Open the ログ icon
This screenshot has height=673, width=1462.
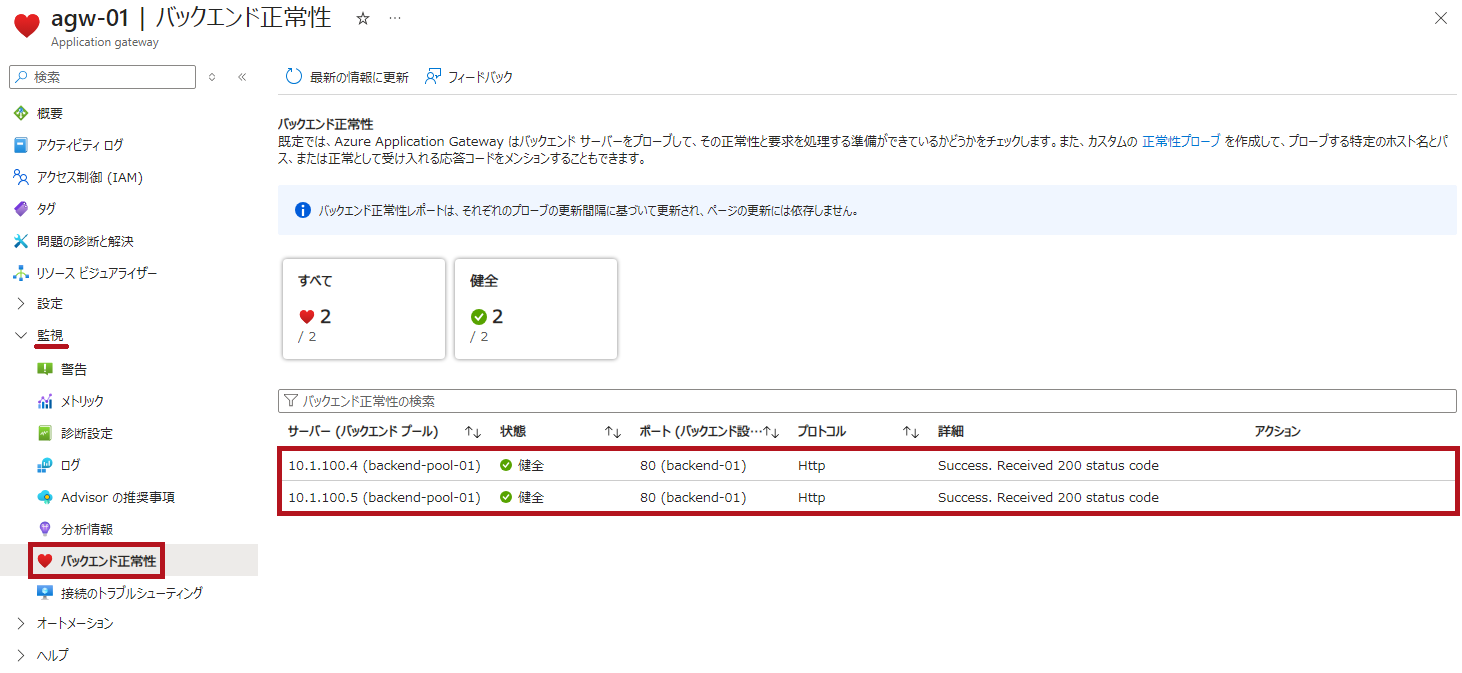coord(45,465)
